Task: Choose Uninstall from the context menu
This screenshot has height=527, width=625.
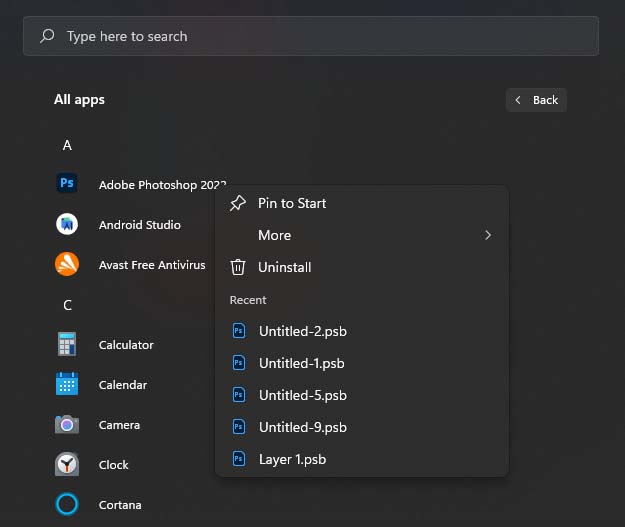Action: pos(284,267)
